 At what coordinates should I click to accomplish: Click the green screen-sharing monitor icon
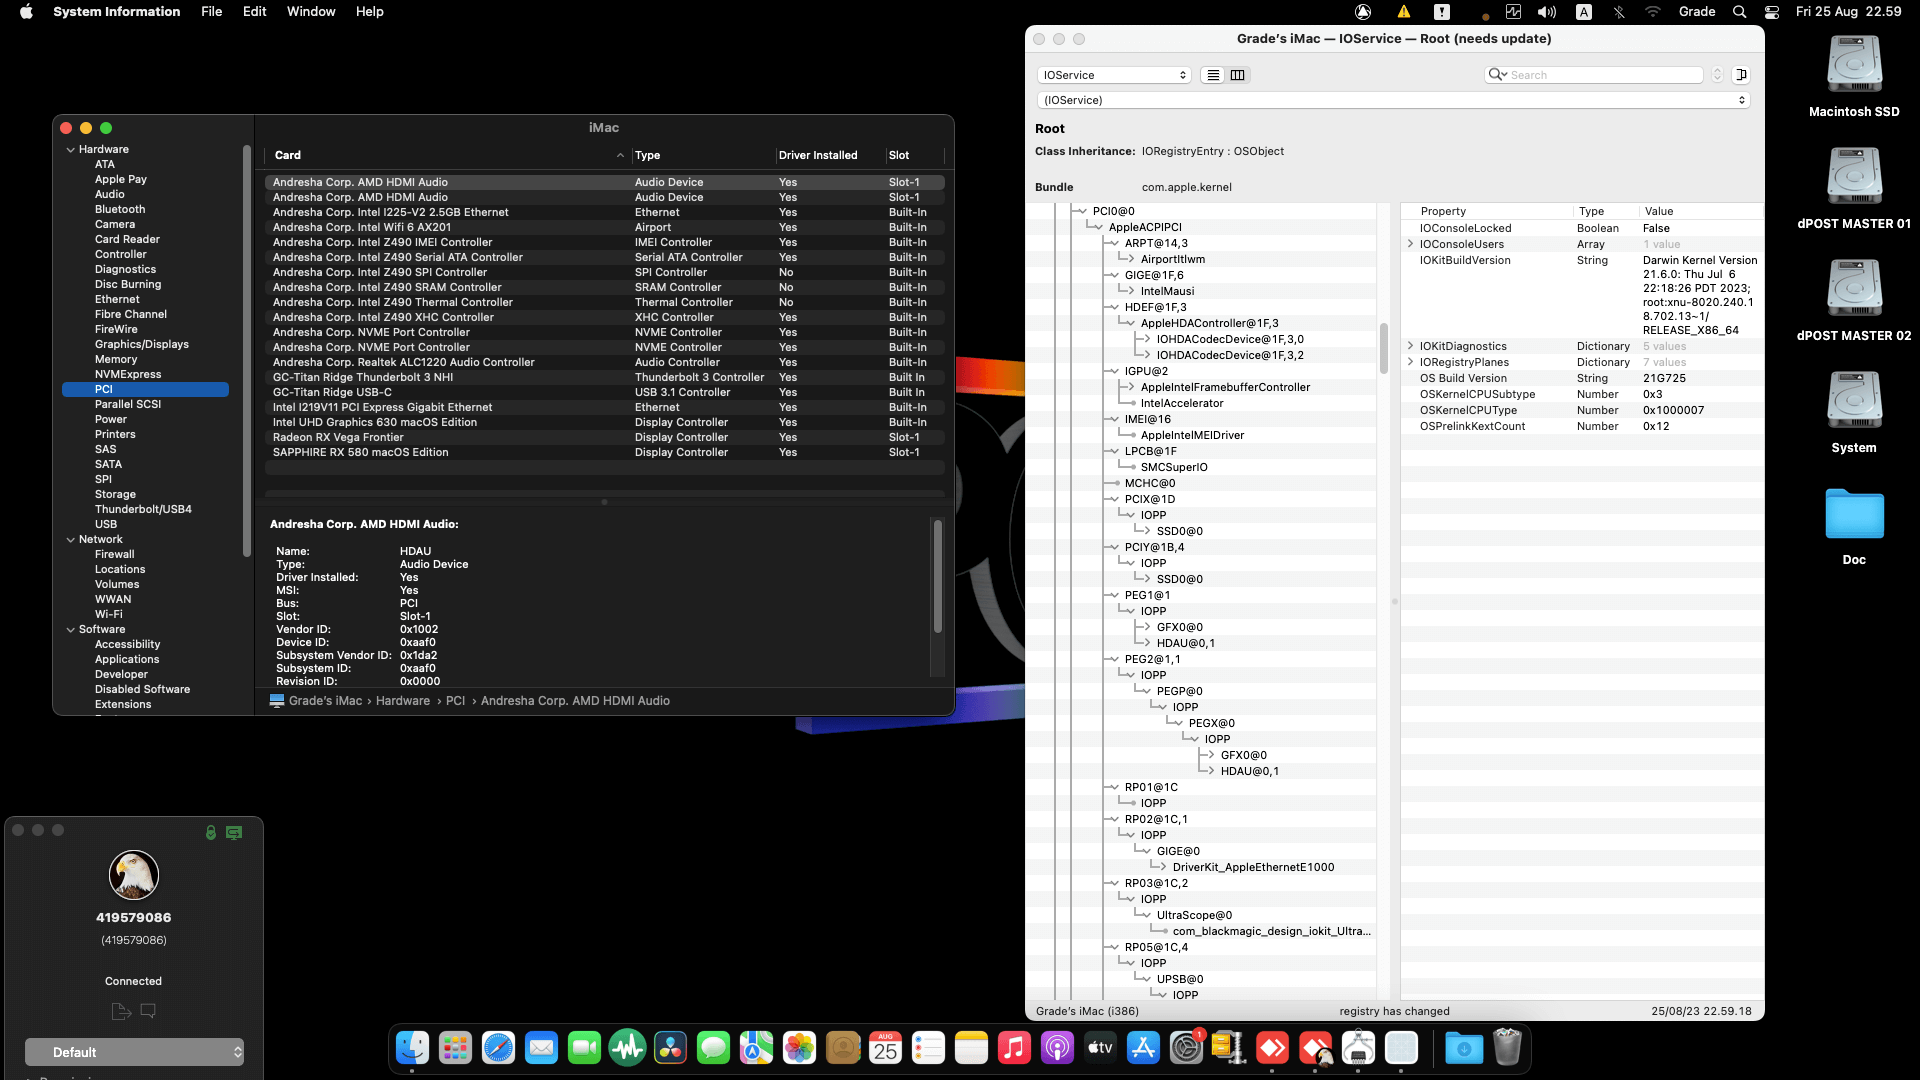pos(234,832)
